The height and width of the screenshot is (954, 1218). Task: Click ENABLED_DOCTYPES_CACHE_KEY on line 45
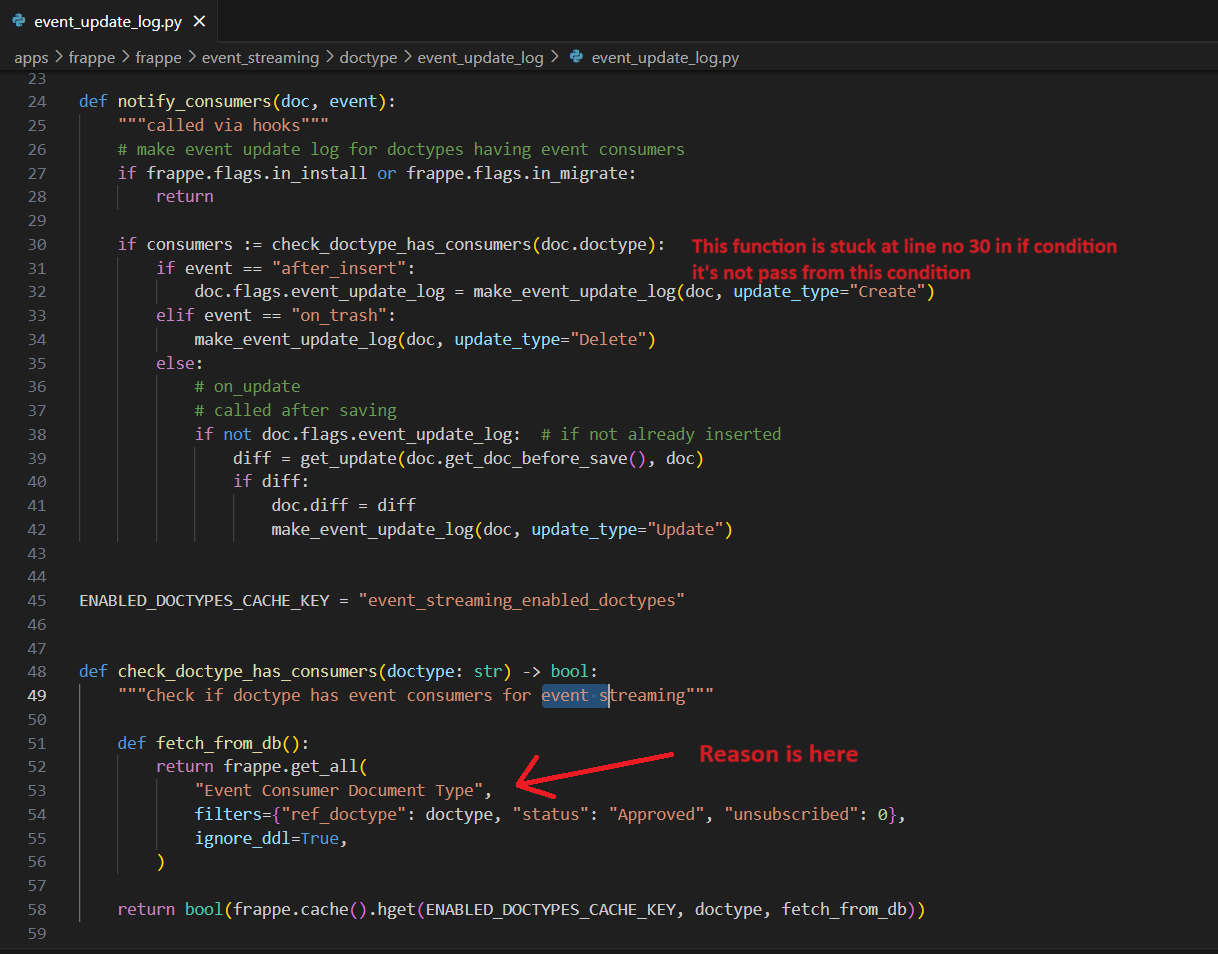coord(204,601)
